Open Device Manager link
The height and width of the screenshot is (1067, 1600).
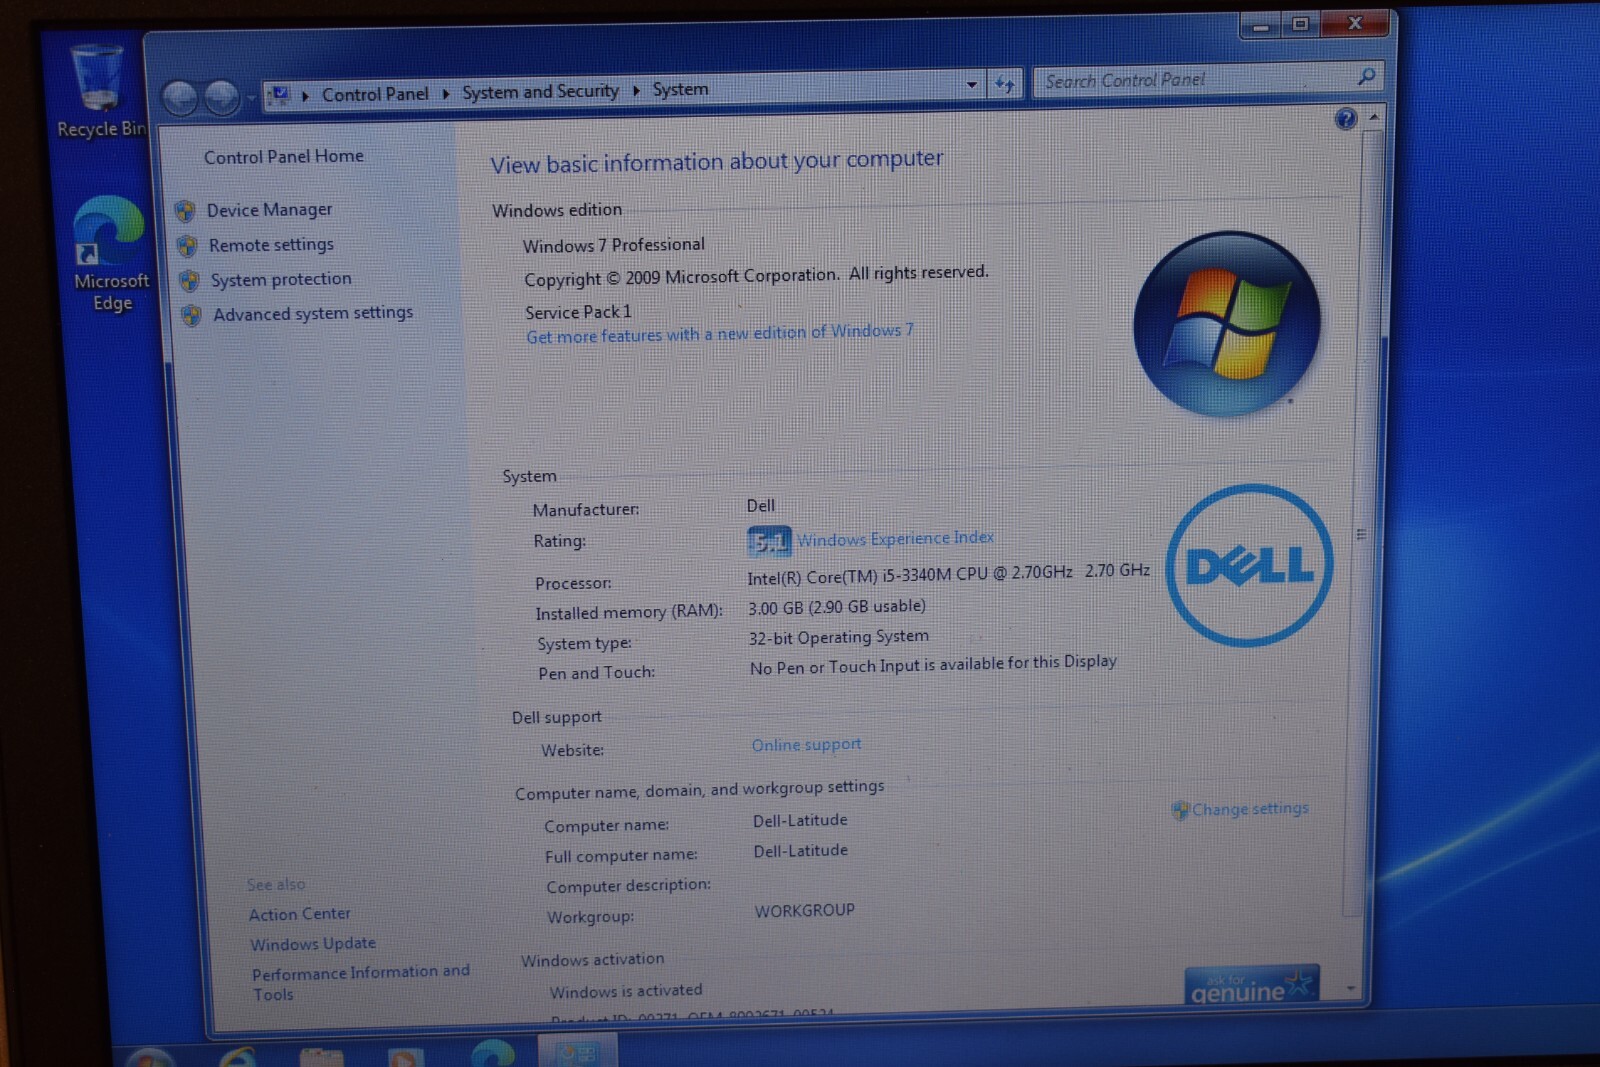click(270, 210)
